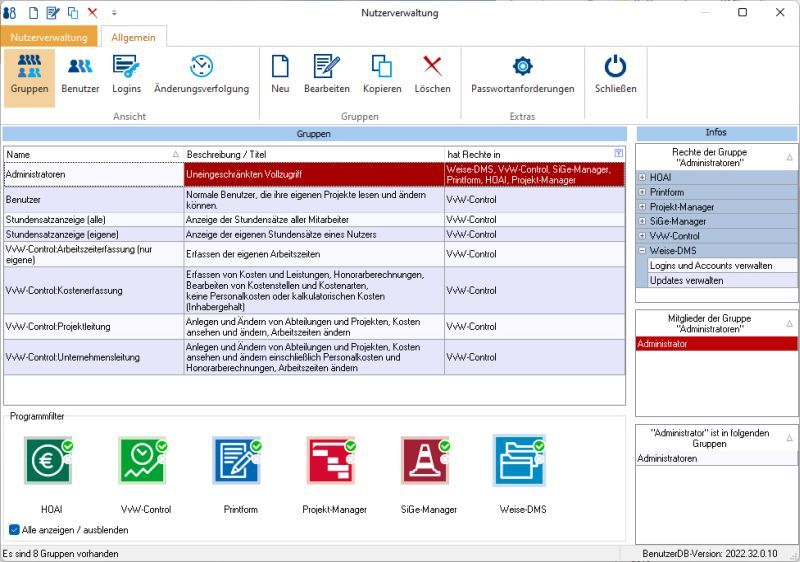Click quick access Edit icon
Viewport: 800px width, 562px height.
pos(53,12)
